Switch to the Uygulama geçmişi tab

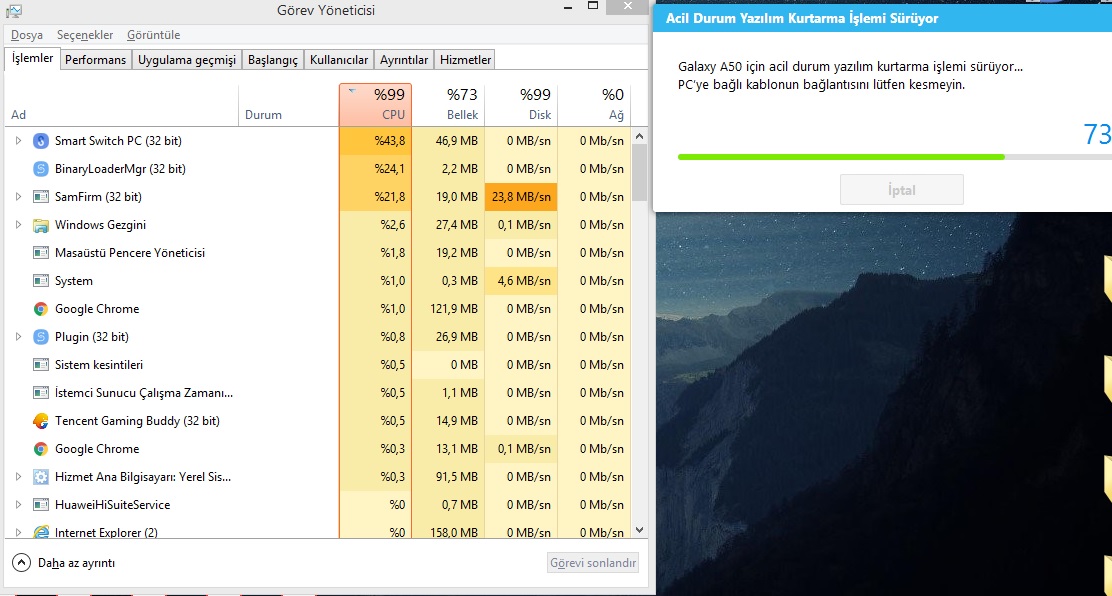tap(187, 60)
